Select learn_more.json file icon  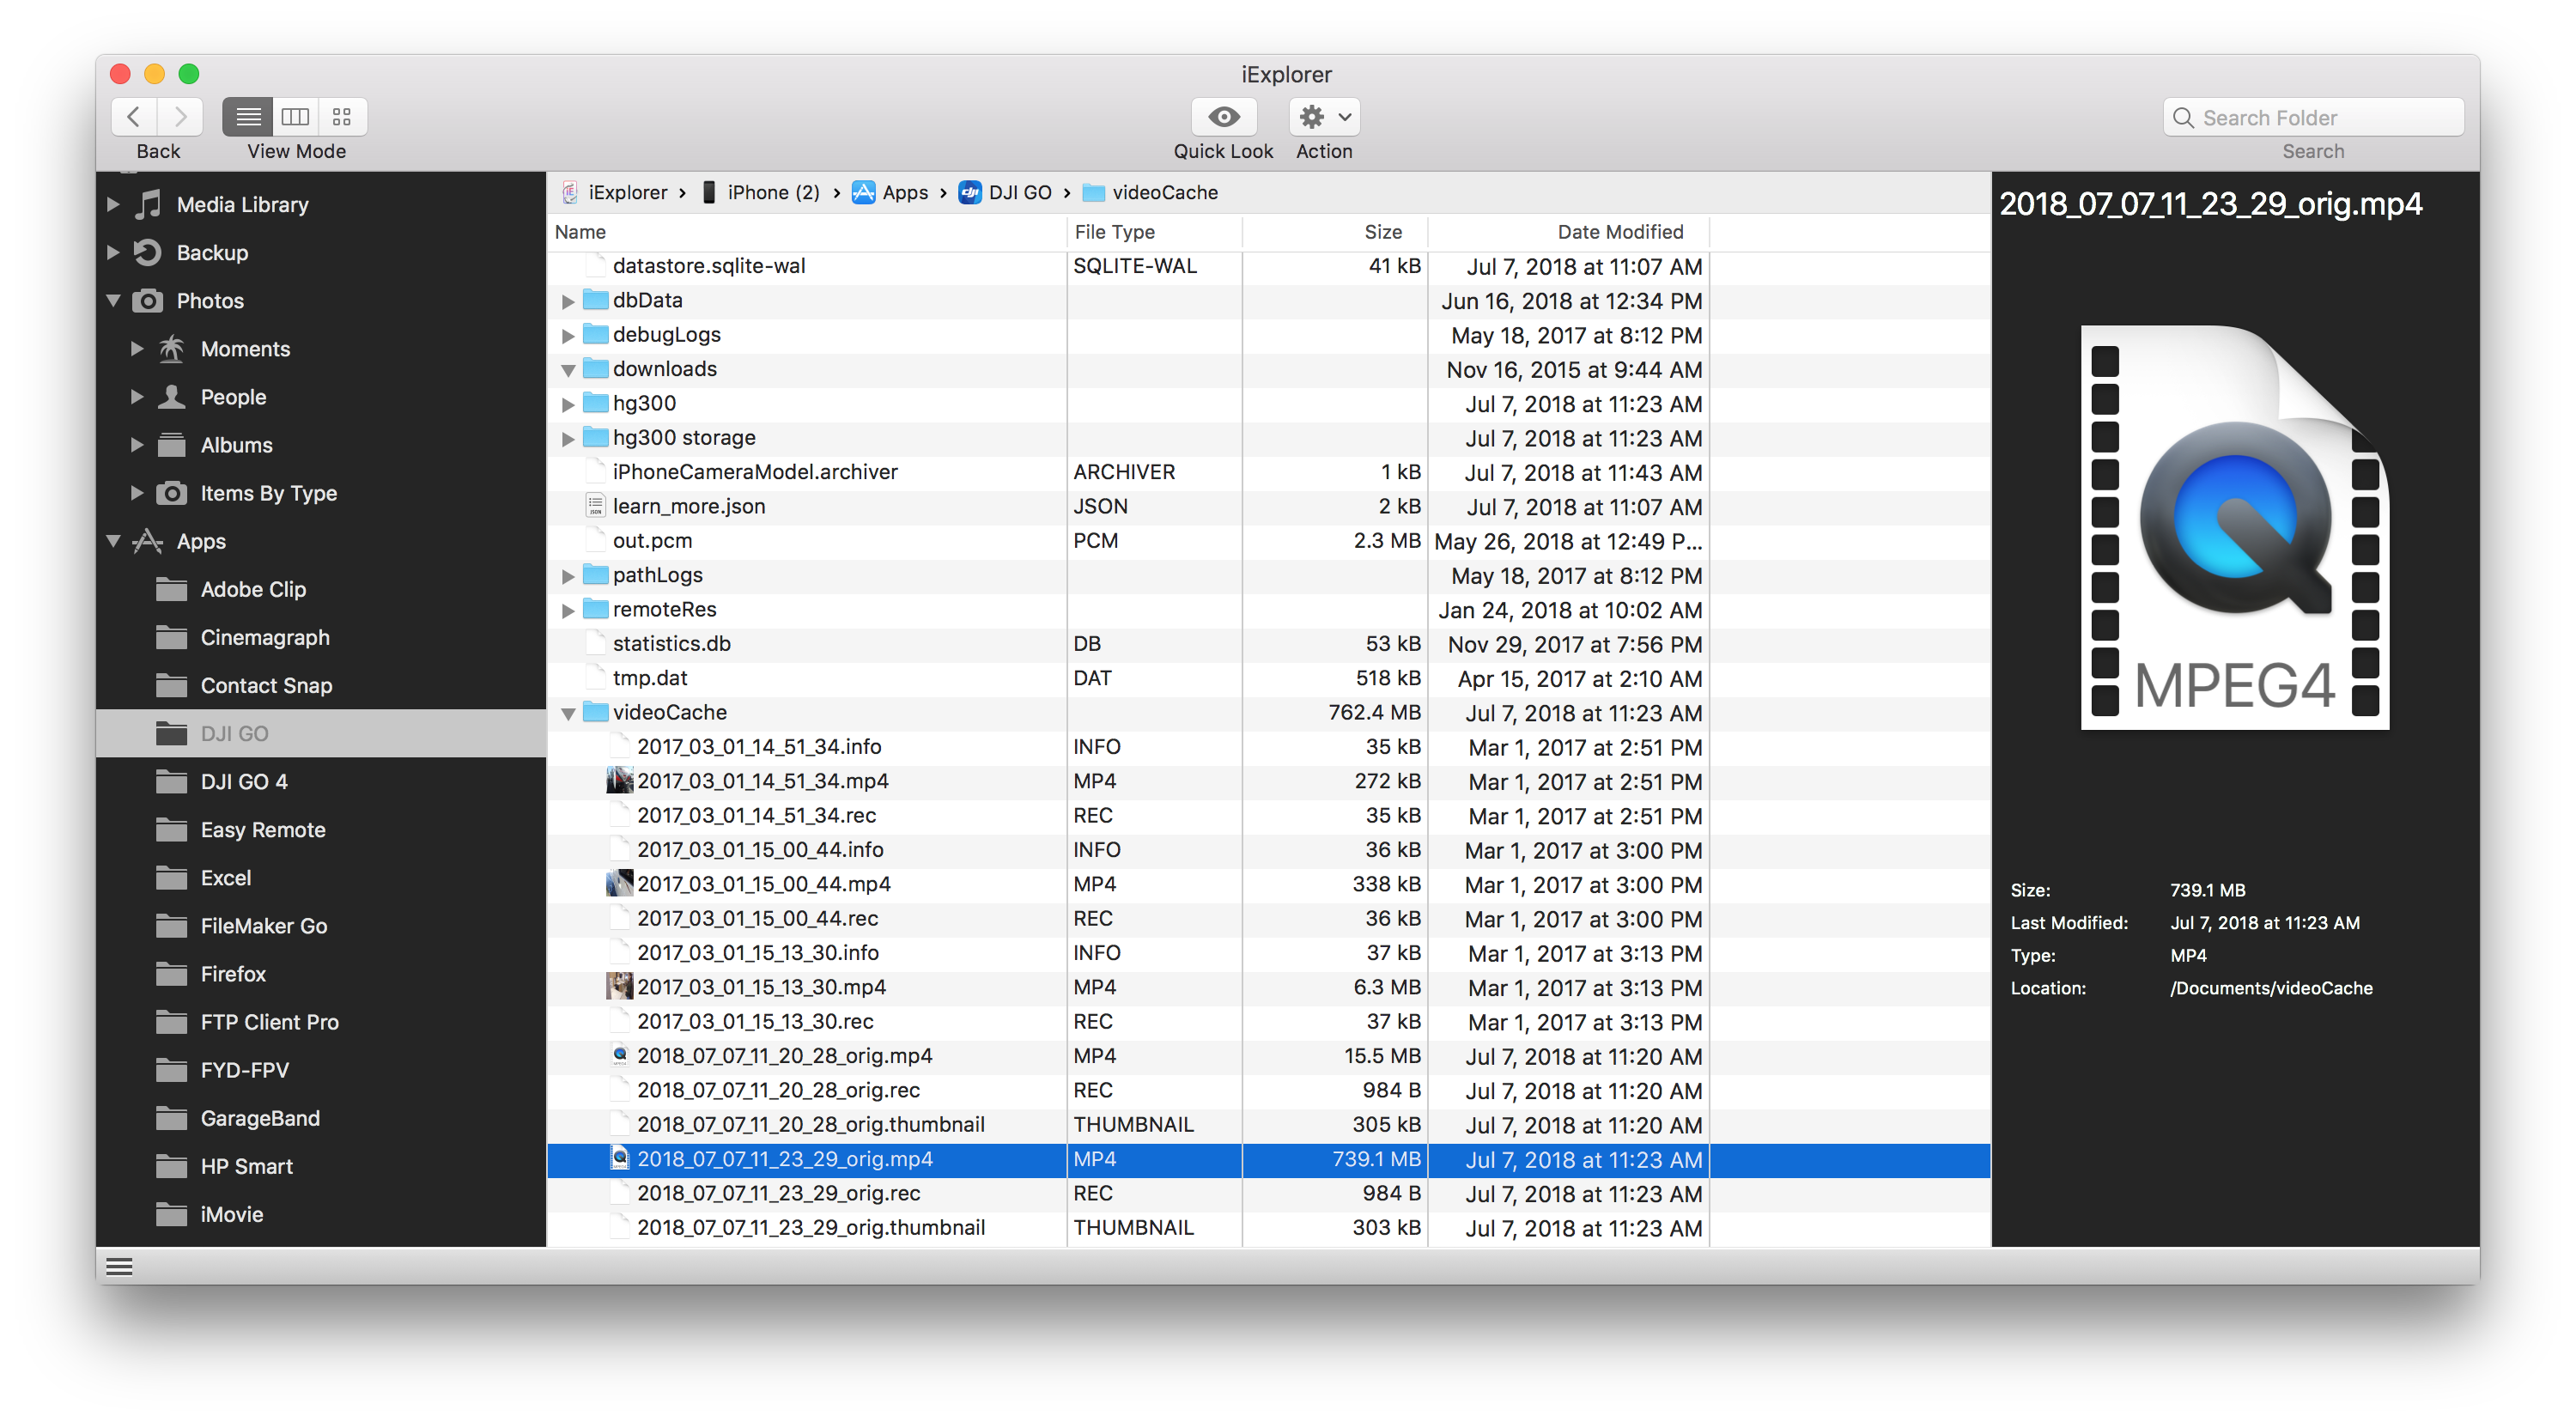tap(596, 505)
